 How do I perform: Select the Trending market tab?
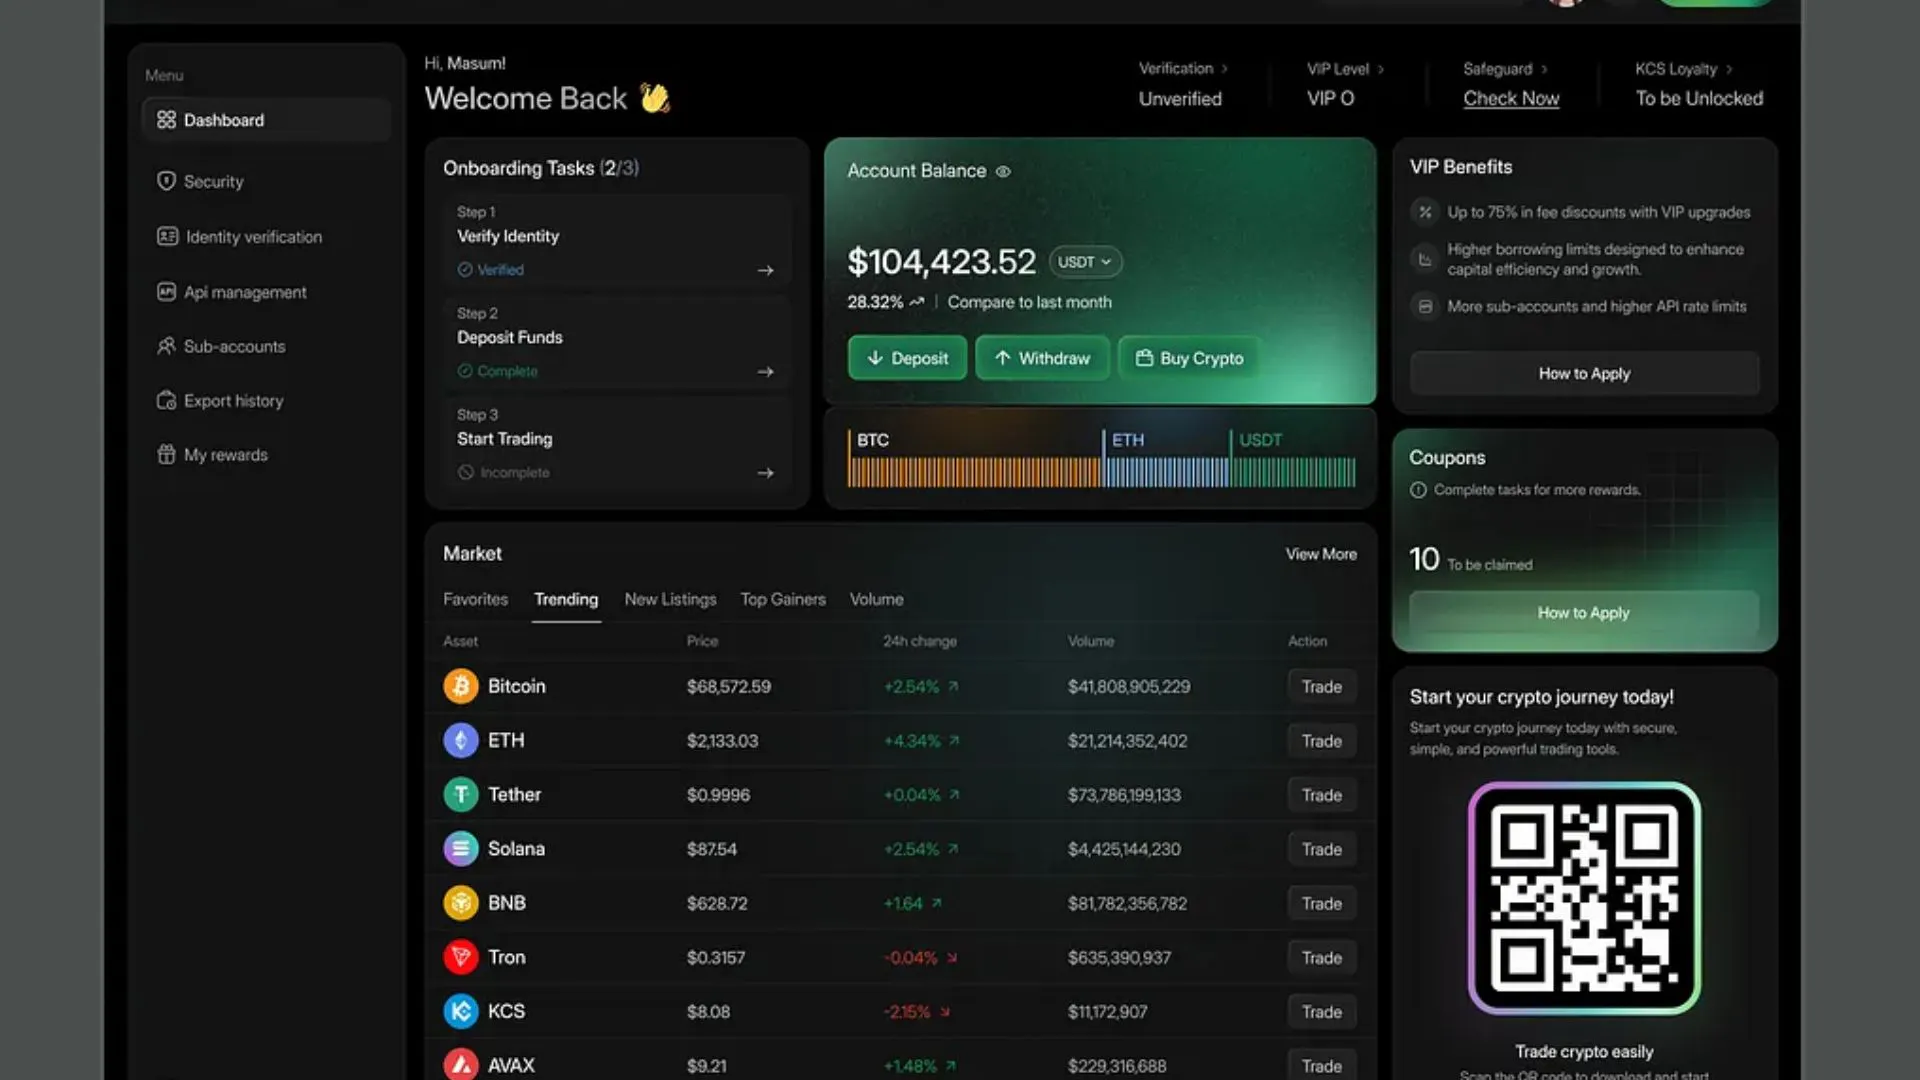(566, 599)
